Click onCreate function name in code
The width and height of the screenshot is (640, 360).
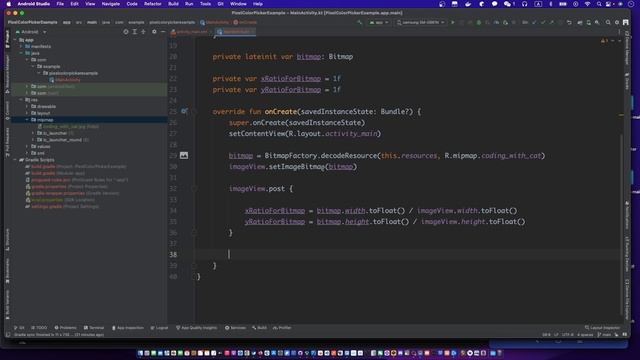pos(281,111)
